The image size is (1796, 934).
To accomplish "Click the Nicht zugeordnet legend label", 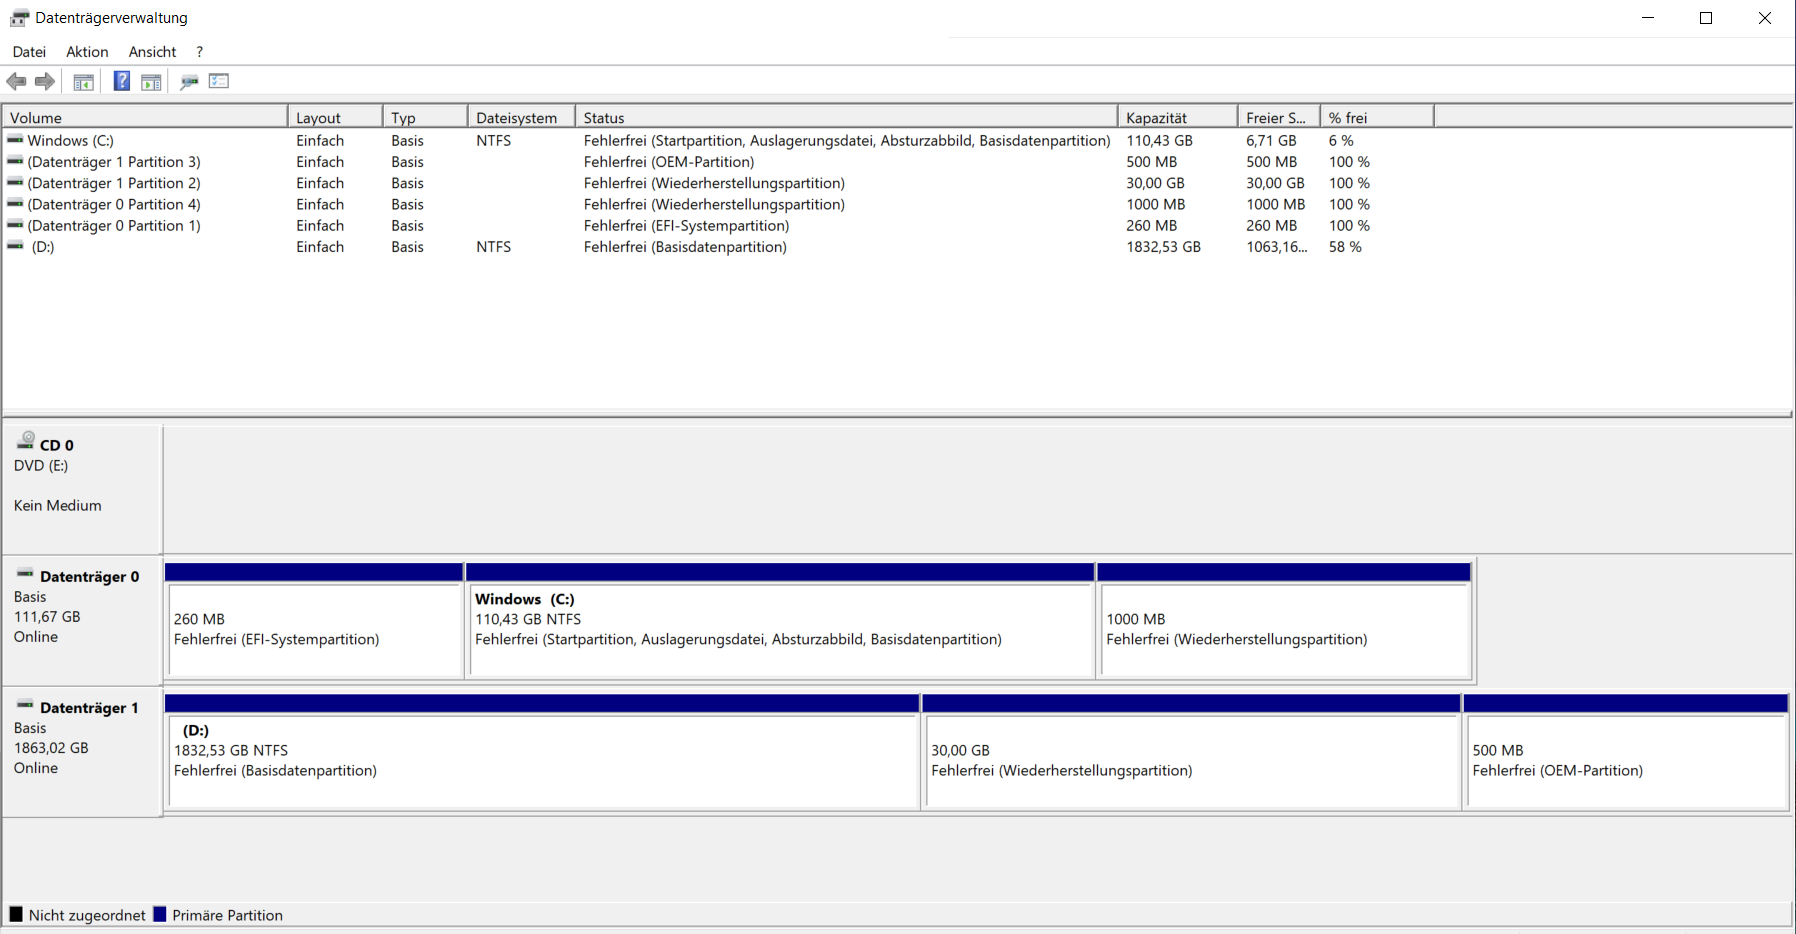I will (x=87, y=915).
